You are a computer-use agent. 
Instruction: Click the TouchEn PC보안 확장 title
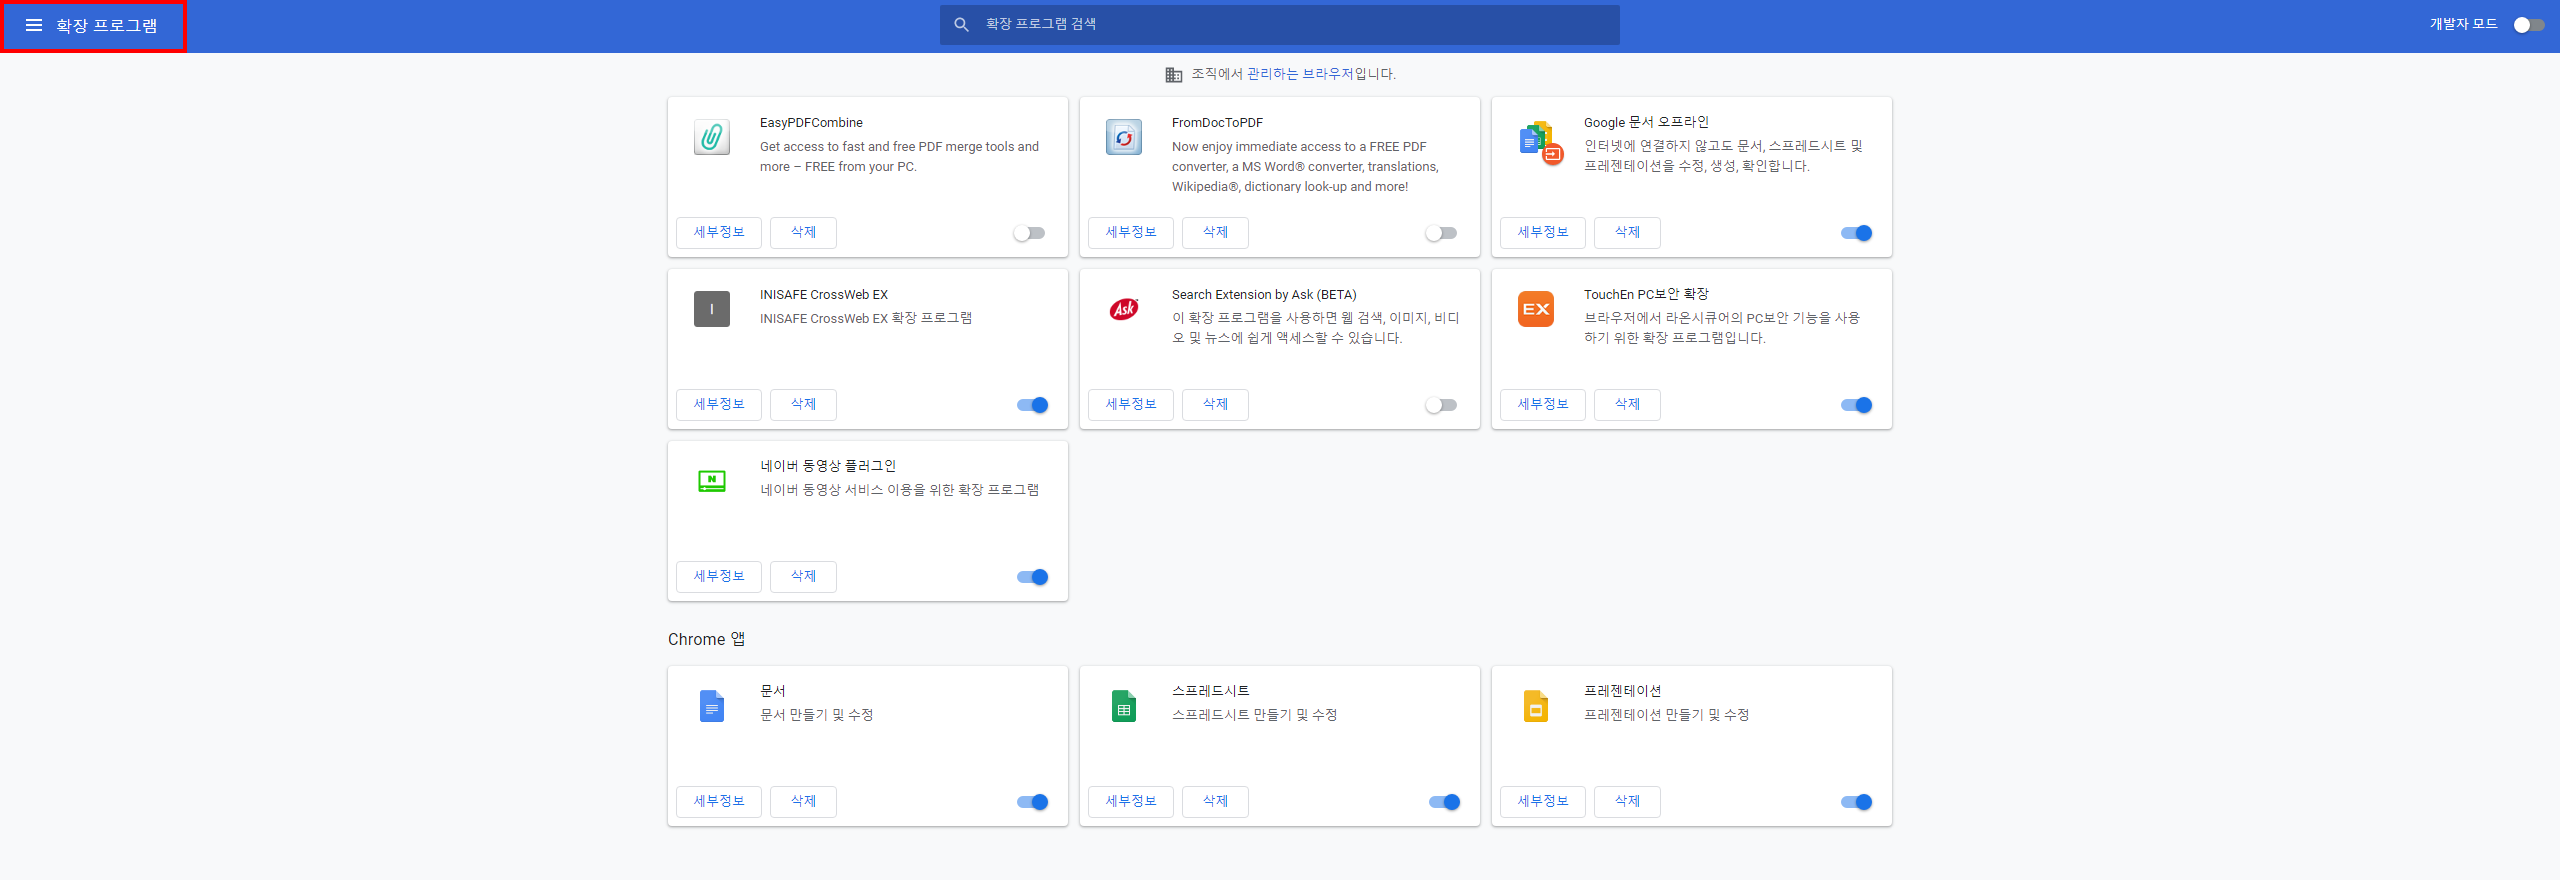[1646, 294]
